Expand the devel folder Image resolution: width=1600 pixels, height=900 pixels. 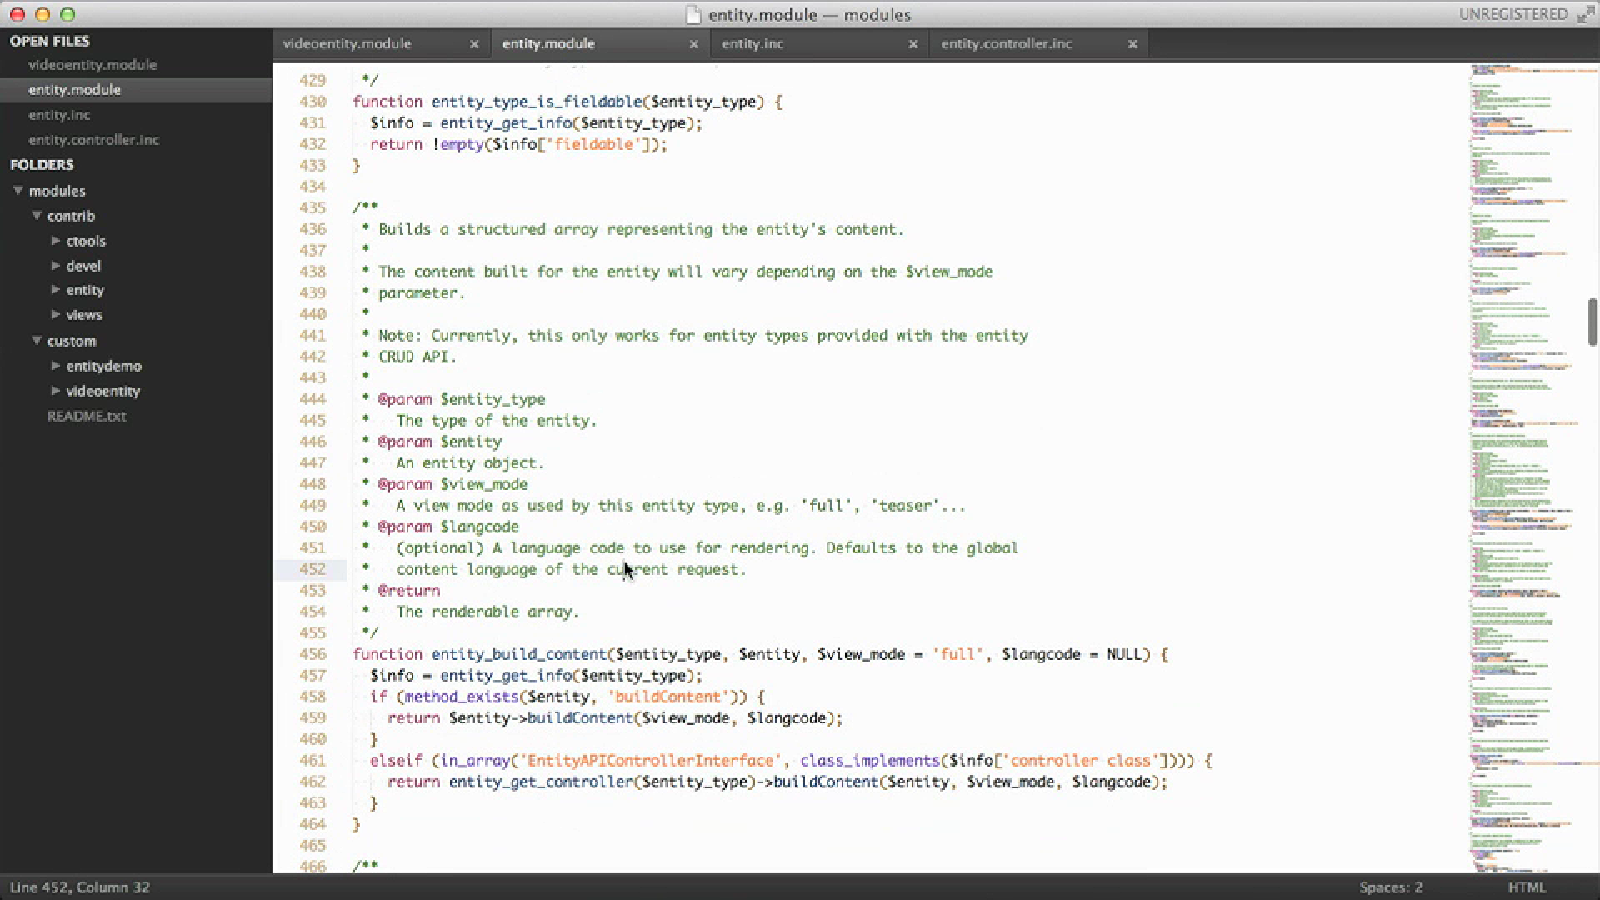56,266
